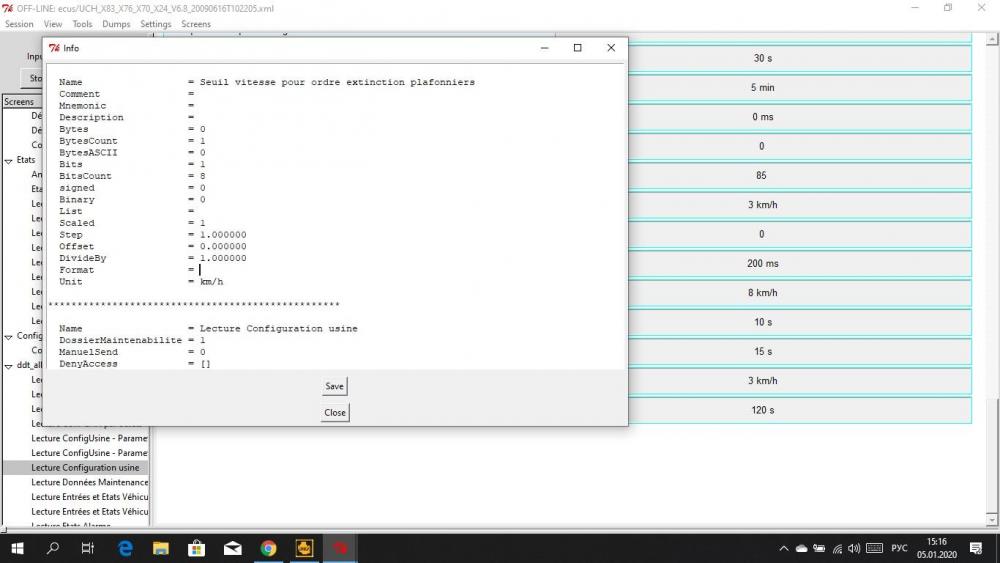
Task: Place cursor on the Format line in Info
Action: [129, 270]
